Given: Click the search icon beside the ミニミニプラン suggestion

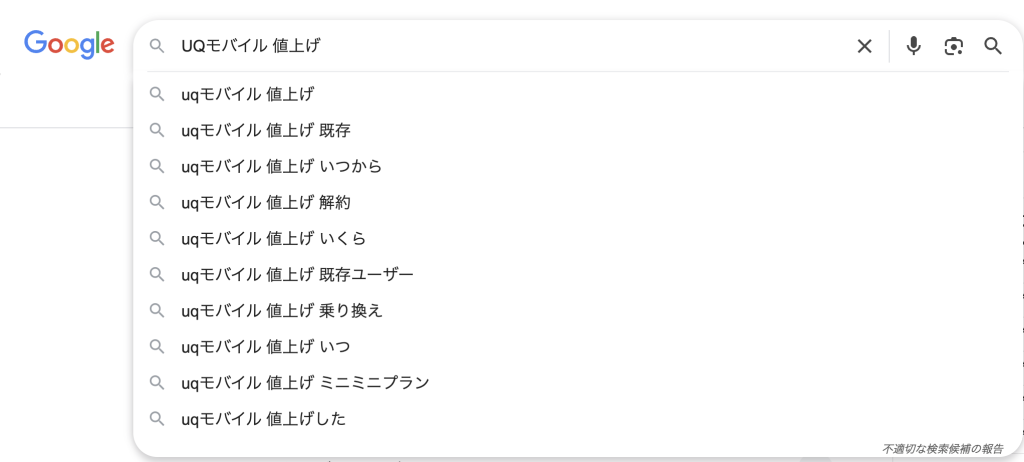Looking at the screenshot, I should coord(157,382).
